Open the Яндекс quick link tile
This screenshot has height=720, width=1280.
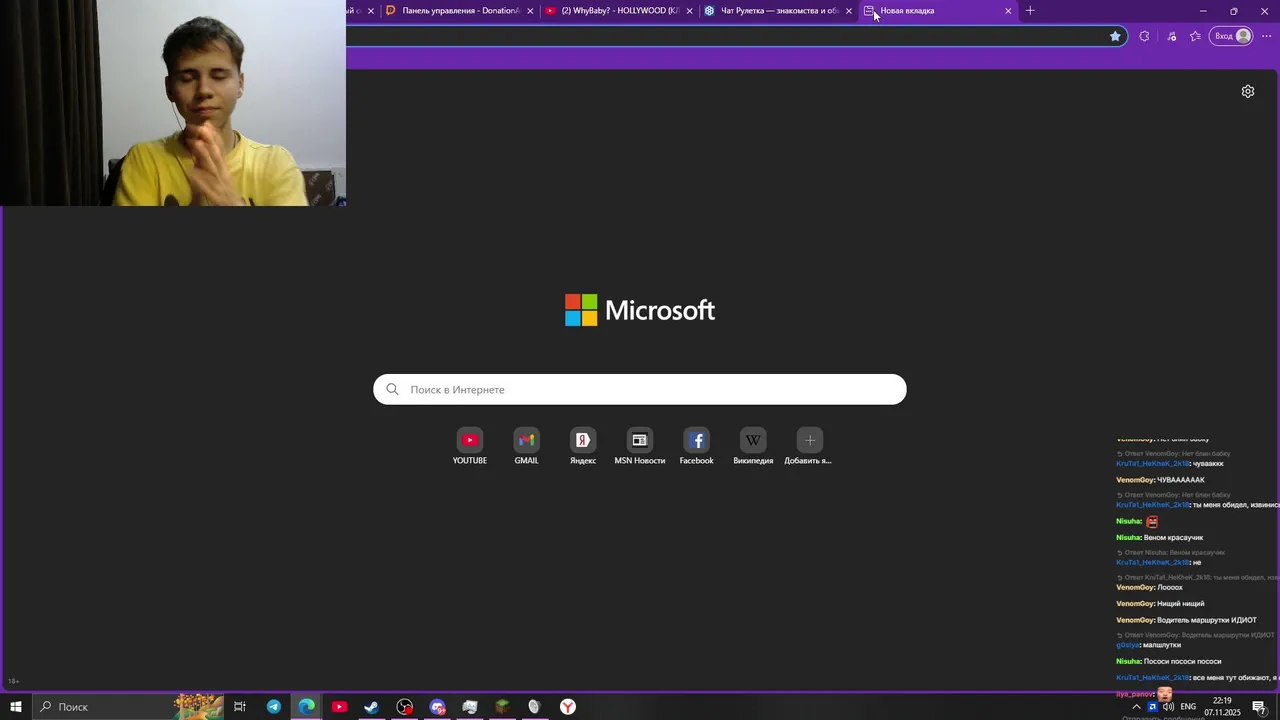pos(583,447)
